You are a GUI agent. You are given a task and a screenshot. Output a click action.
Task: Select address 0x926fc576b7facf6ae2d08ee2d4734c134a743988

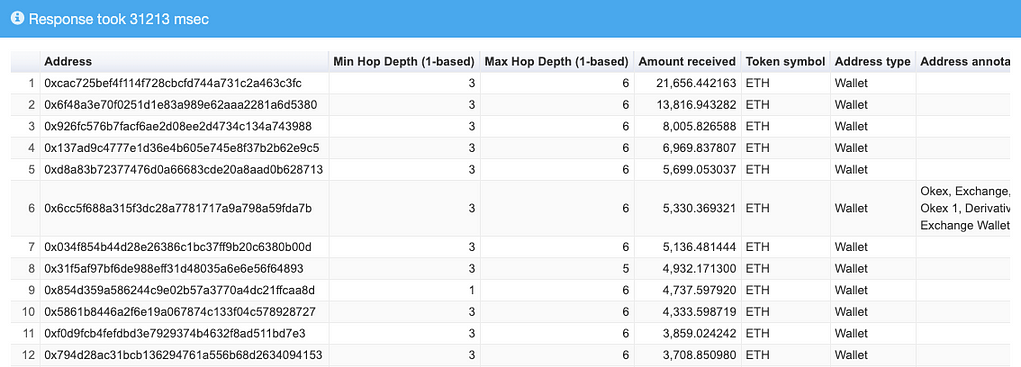click(178, 126)
